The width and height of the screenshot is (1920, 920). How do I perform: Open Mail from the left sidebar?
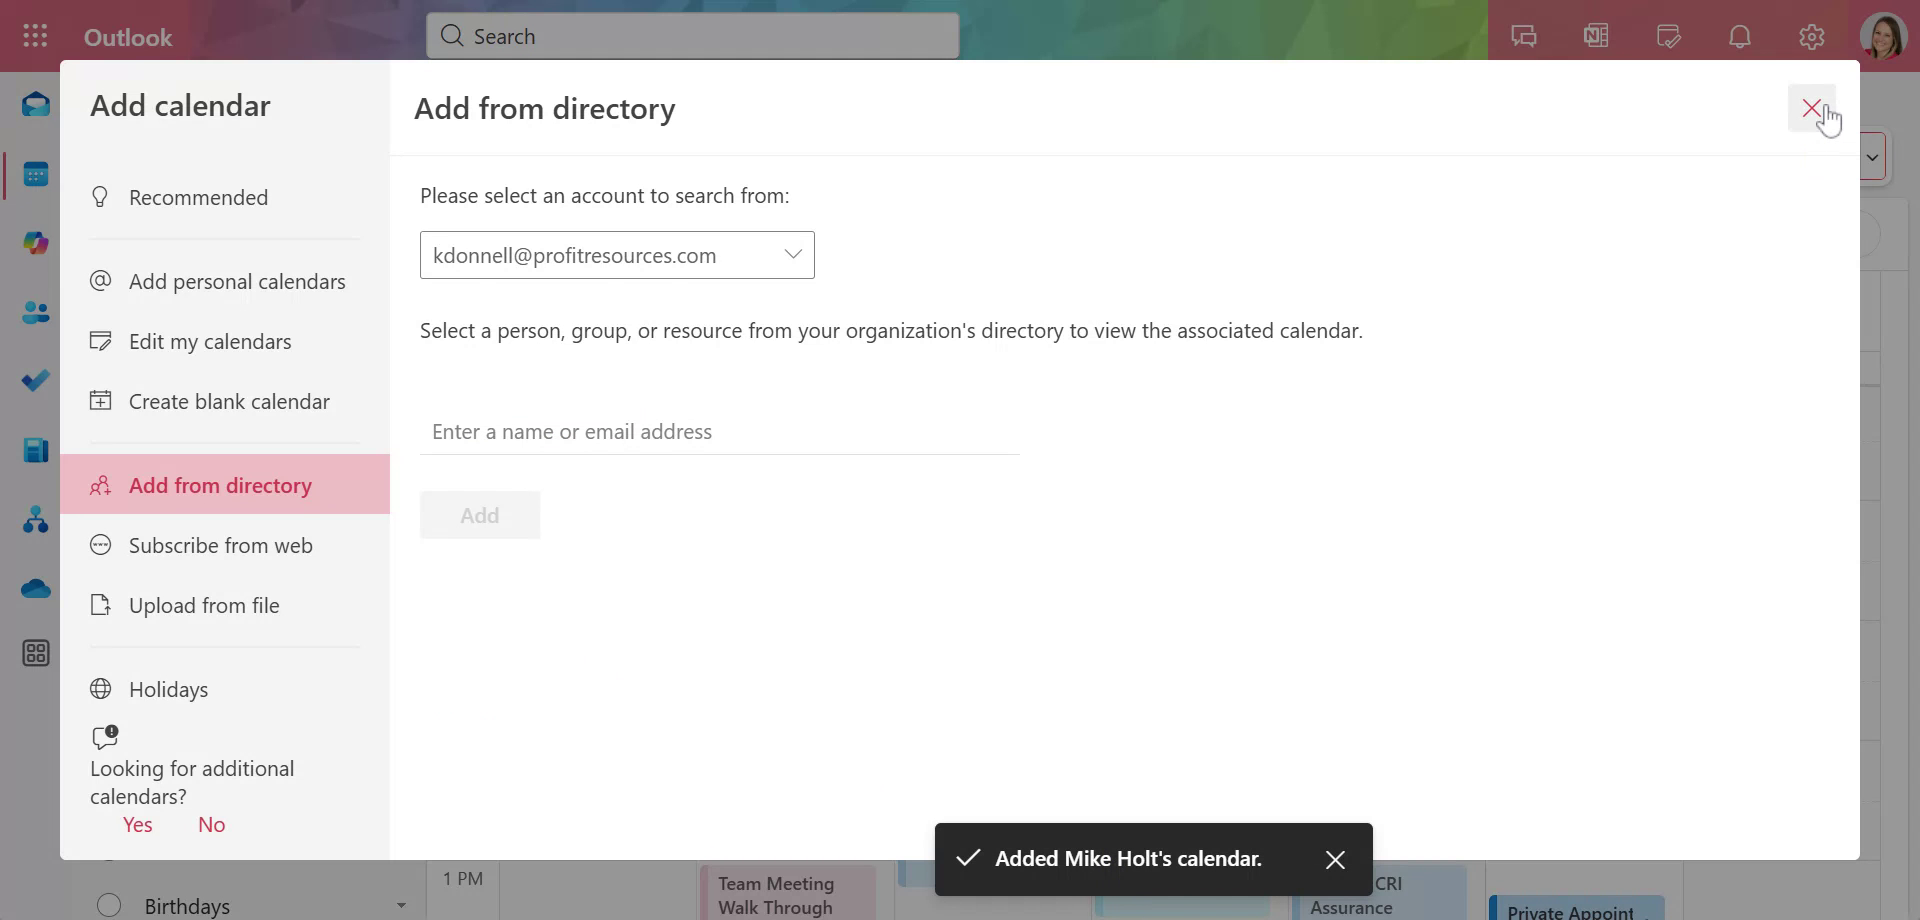point(36,104)
